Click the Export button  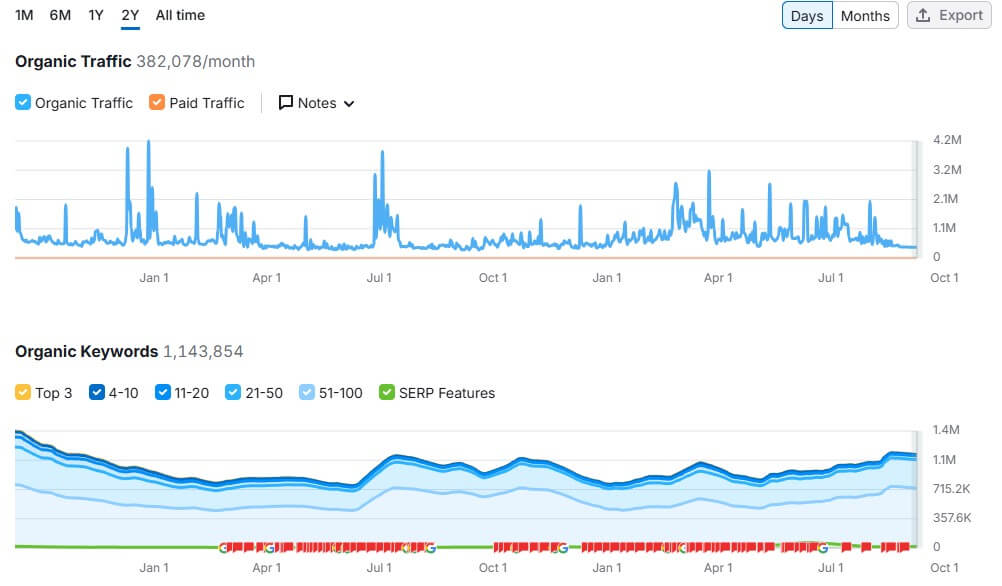point(948,15)
